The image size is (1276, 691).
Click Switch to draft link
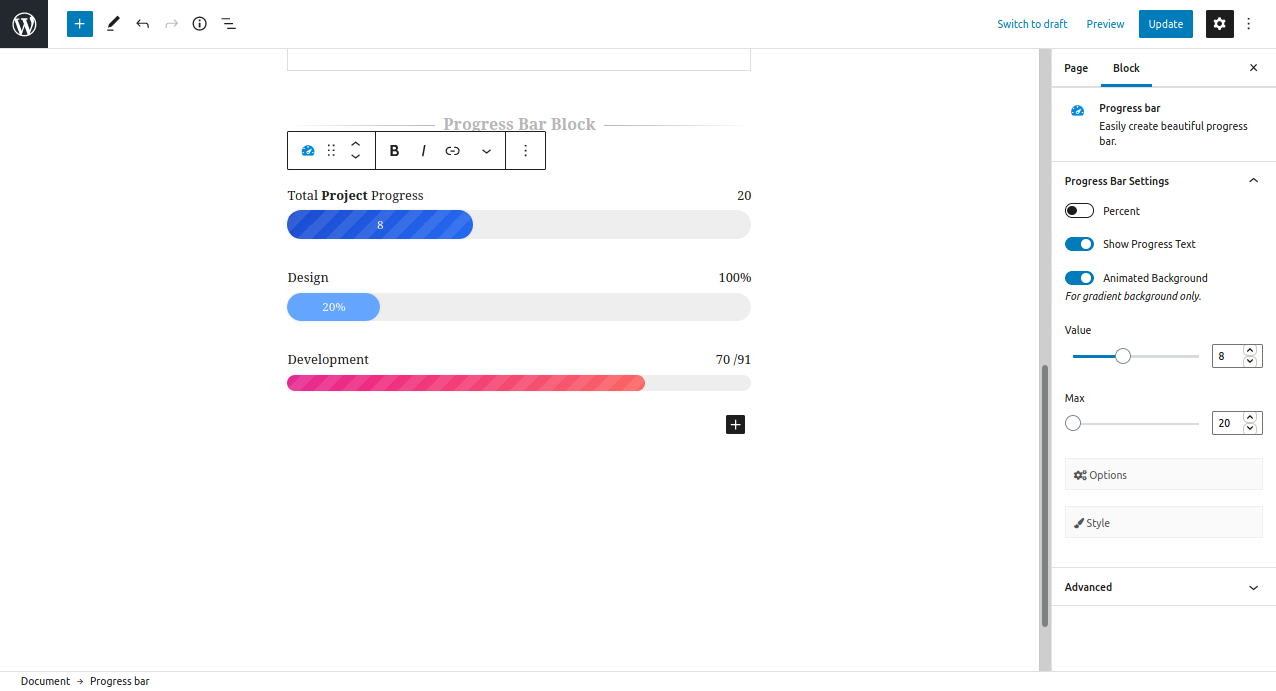pos(1032,24)
